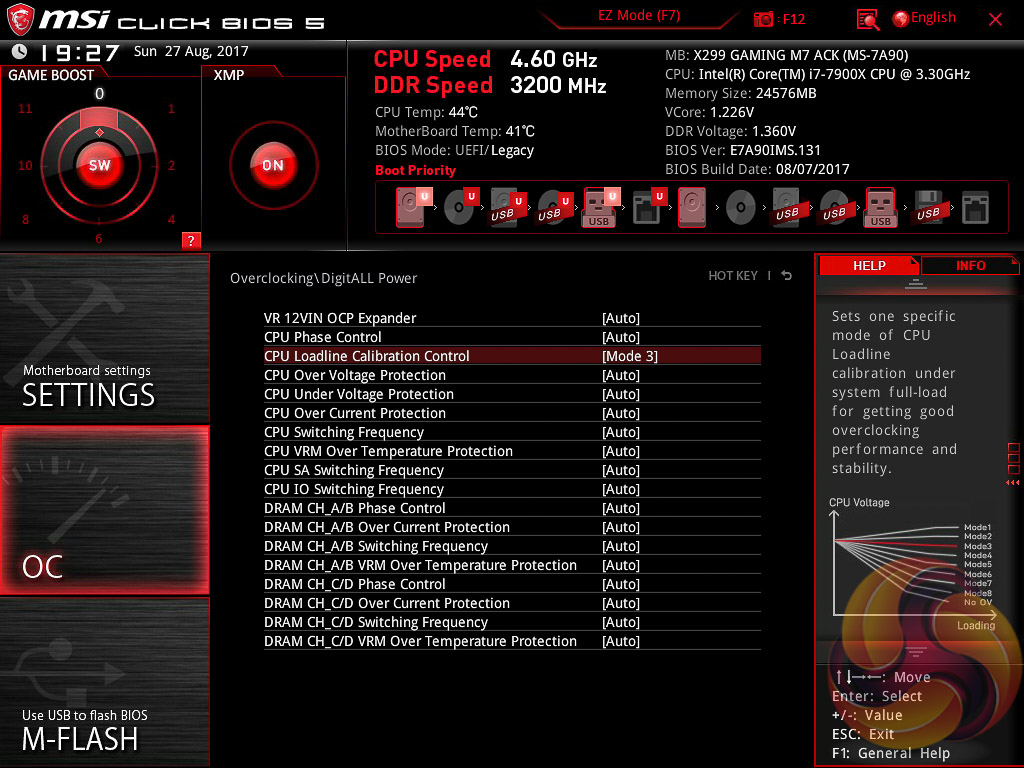Select the highlighted UEFI USB key boot icon
1024x768 pixels.
coord(600,207)
